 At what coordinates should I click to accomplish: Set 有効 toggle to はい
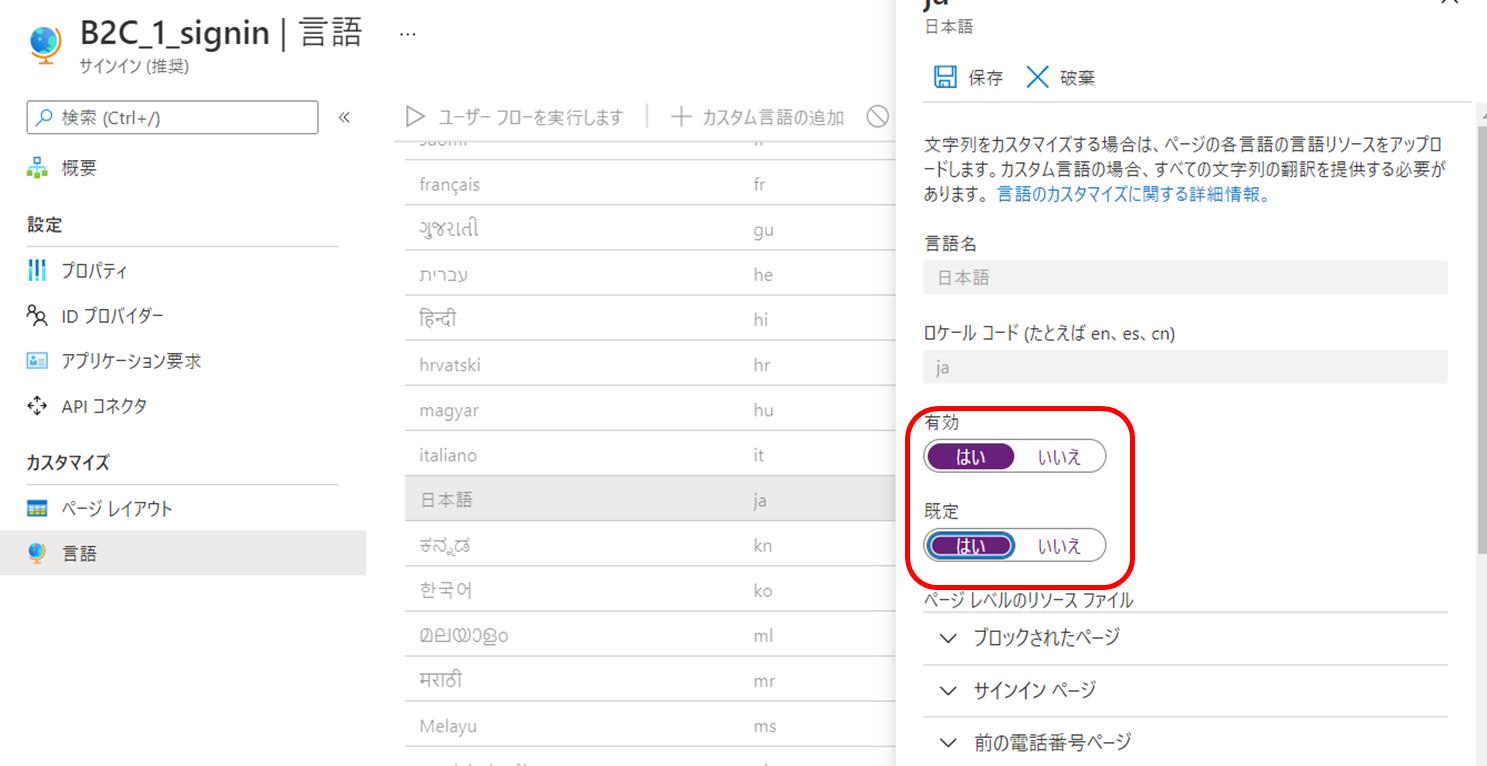click(x=970, y=457)
